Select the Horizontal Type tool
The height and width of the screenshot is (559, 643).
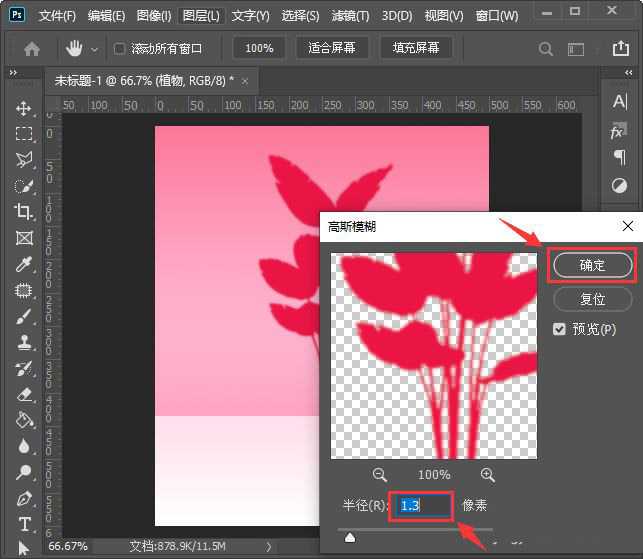coord(24,524)
